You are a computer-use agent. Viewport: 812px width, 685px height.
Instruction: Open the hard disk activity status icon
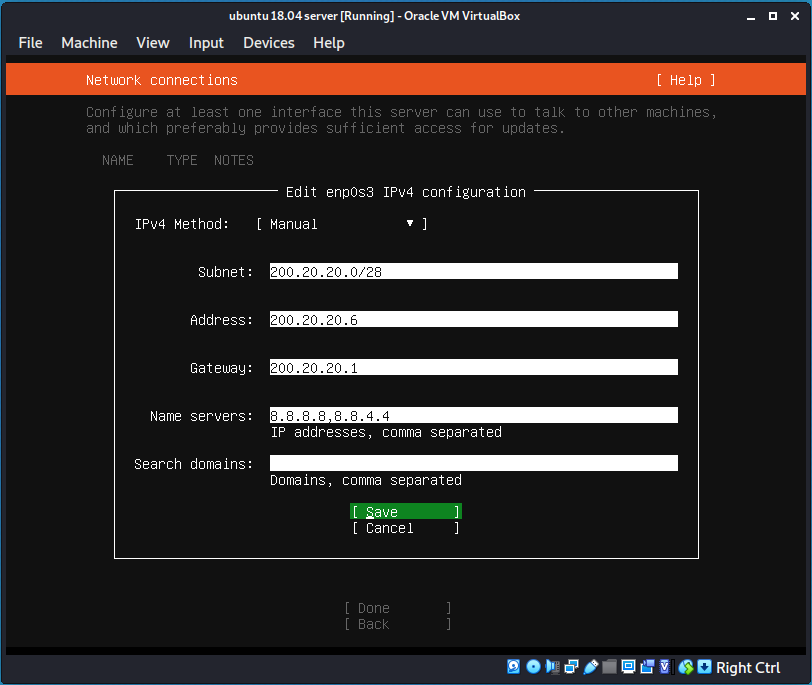pyautogui.click(x=513, y=666)
